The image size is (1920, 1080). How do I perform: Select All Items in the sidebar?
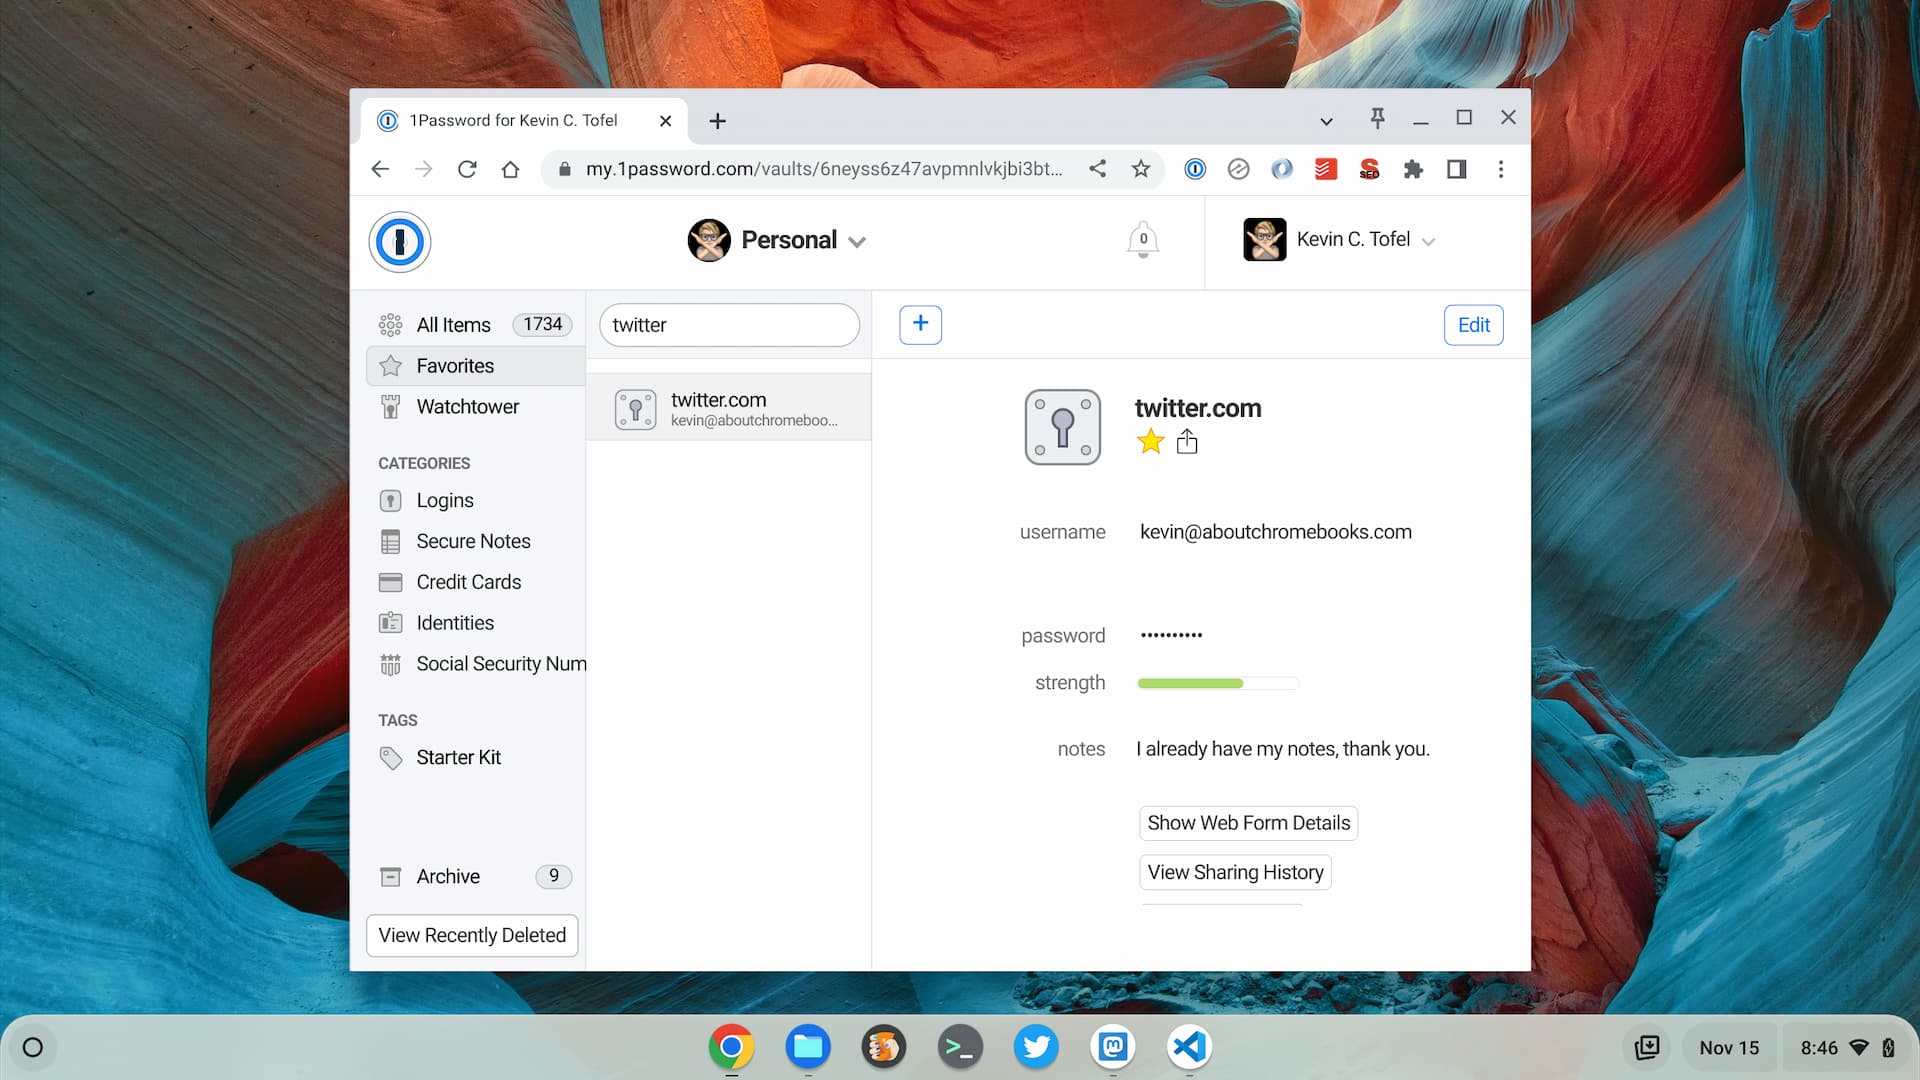pos(475,325)
